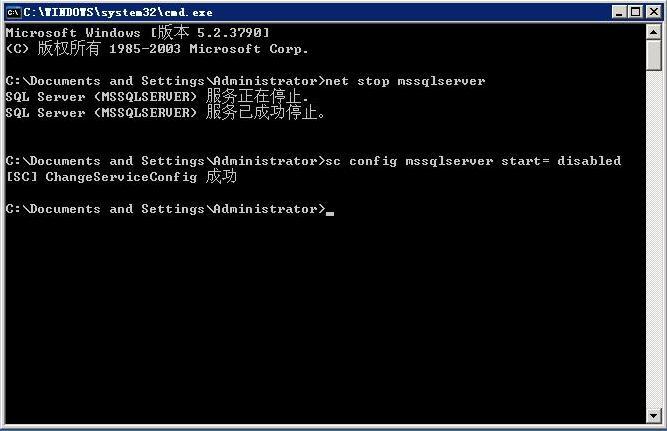Click the word 'disabled' in the sc command
667x431 pixels.
[589, 161]
